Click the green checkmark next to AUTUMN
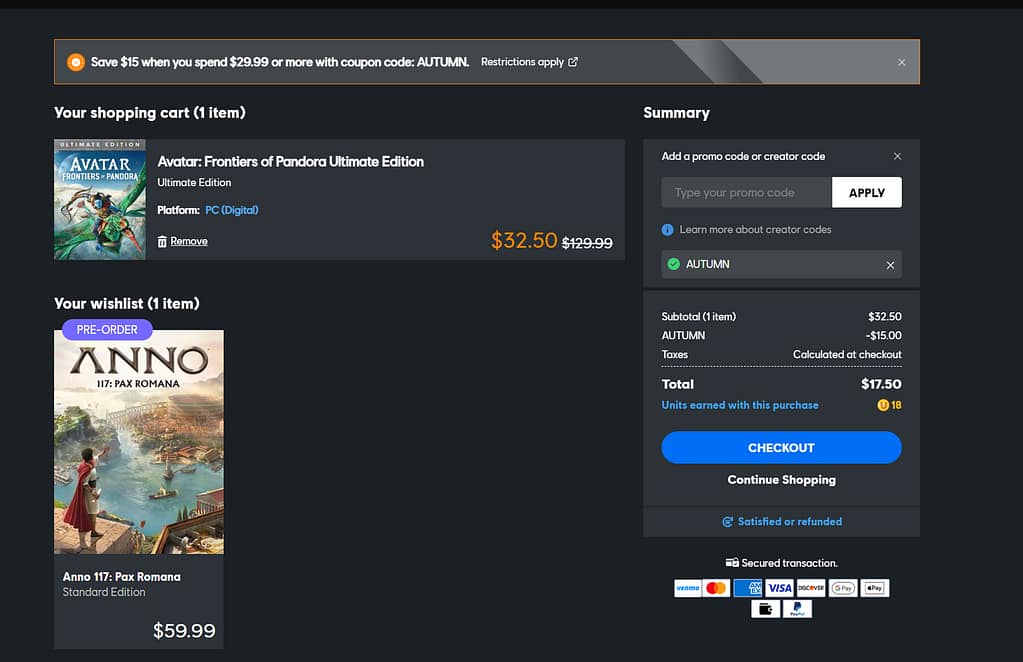The image size is (1023, 662). point(674,264)
